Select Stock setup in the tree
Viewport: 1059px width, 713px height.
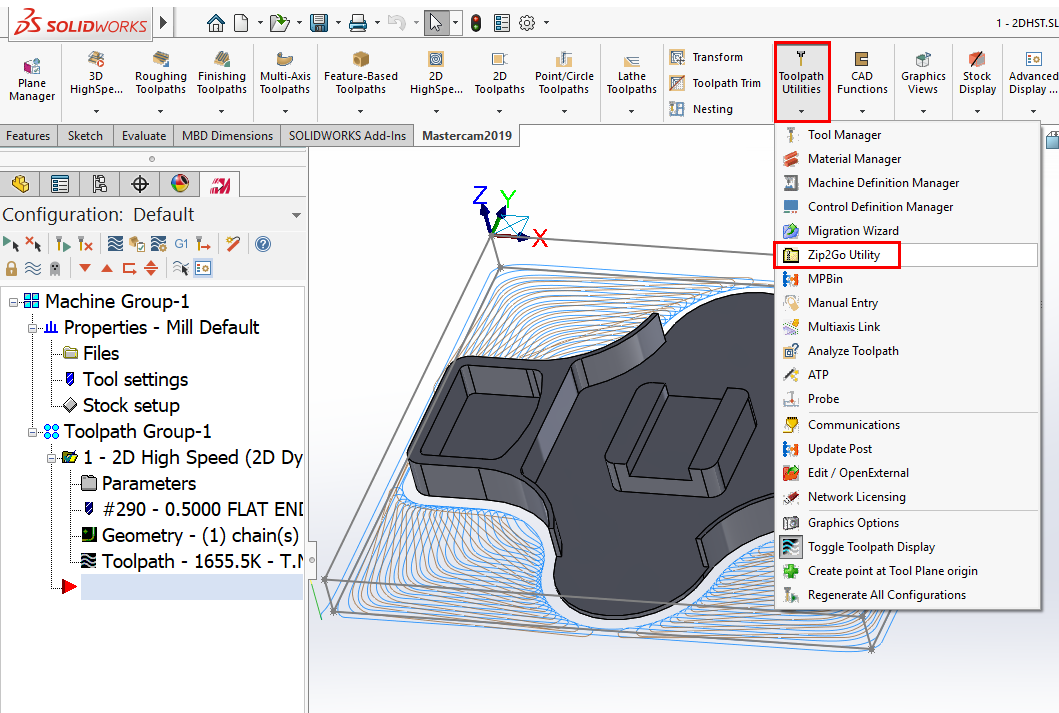[131, 405]
